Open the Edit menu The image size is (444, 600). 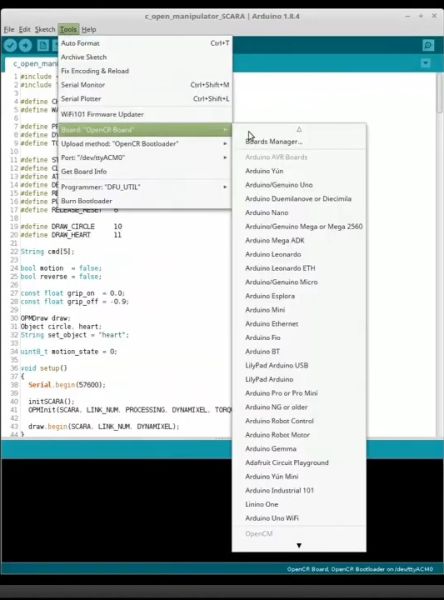point(24,29)
